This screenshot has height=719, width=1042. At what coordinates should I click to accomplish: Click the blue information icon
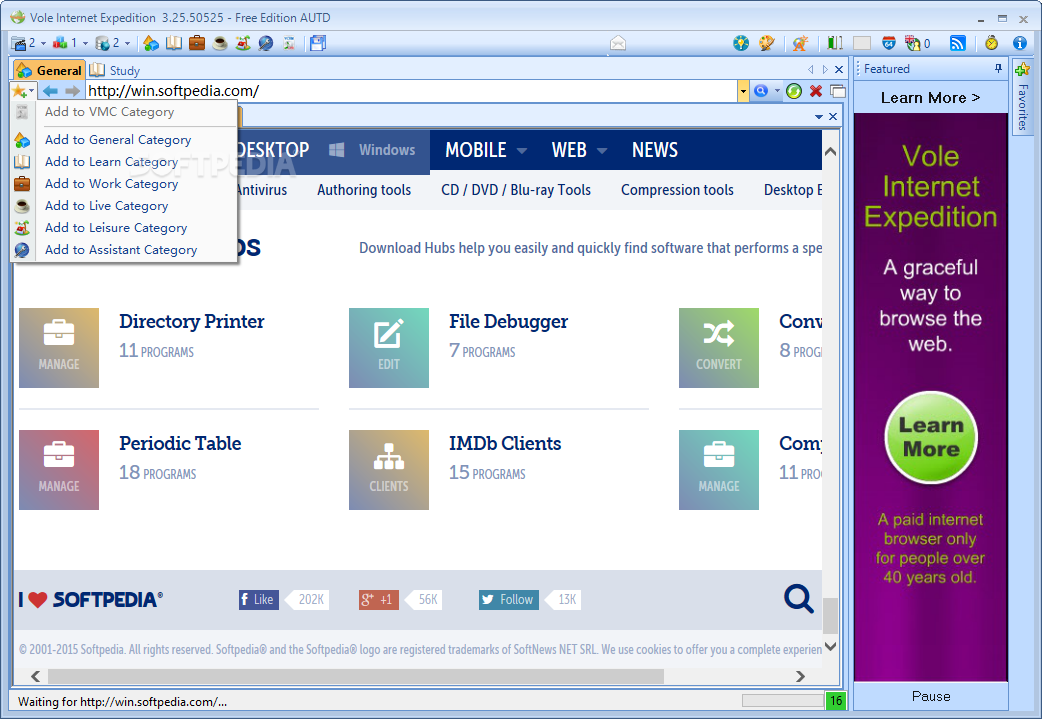[1020, 43]
